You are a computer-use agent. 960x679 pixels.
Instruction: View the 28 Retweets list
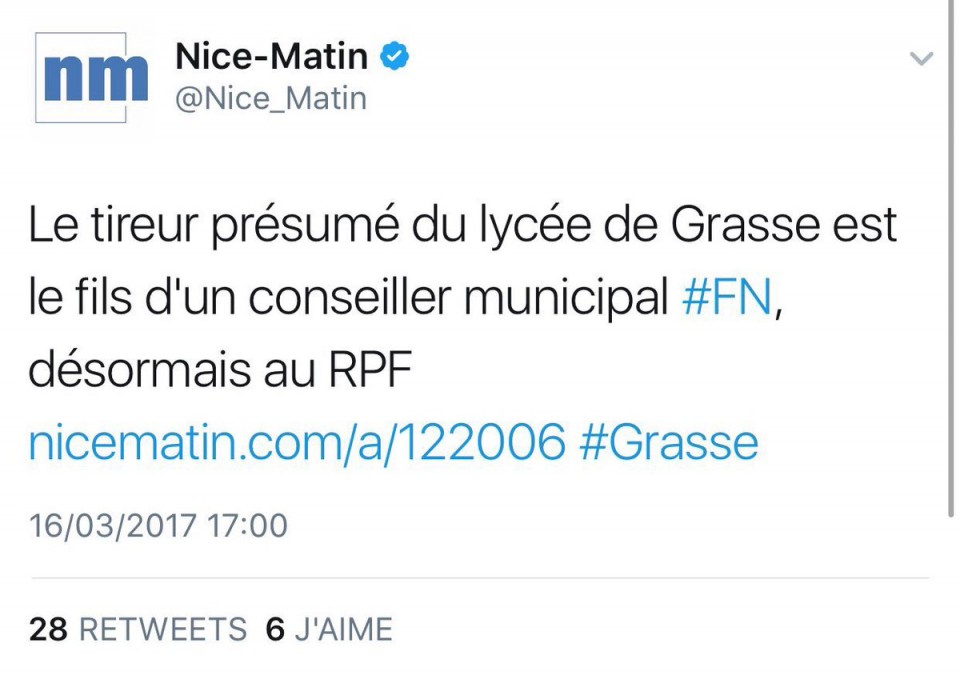[137, 629]
